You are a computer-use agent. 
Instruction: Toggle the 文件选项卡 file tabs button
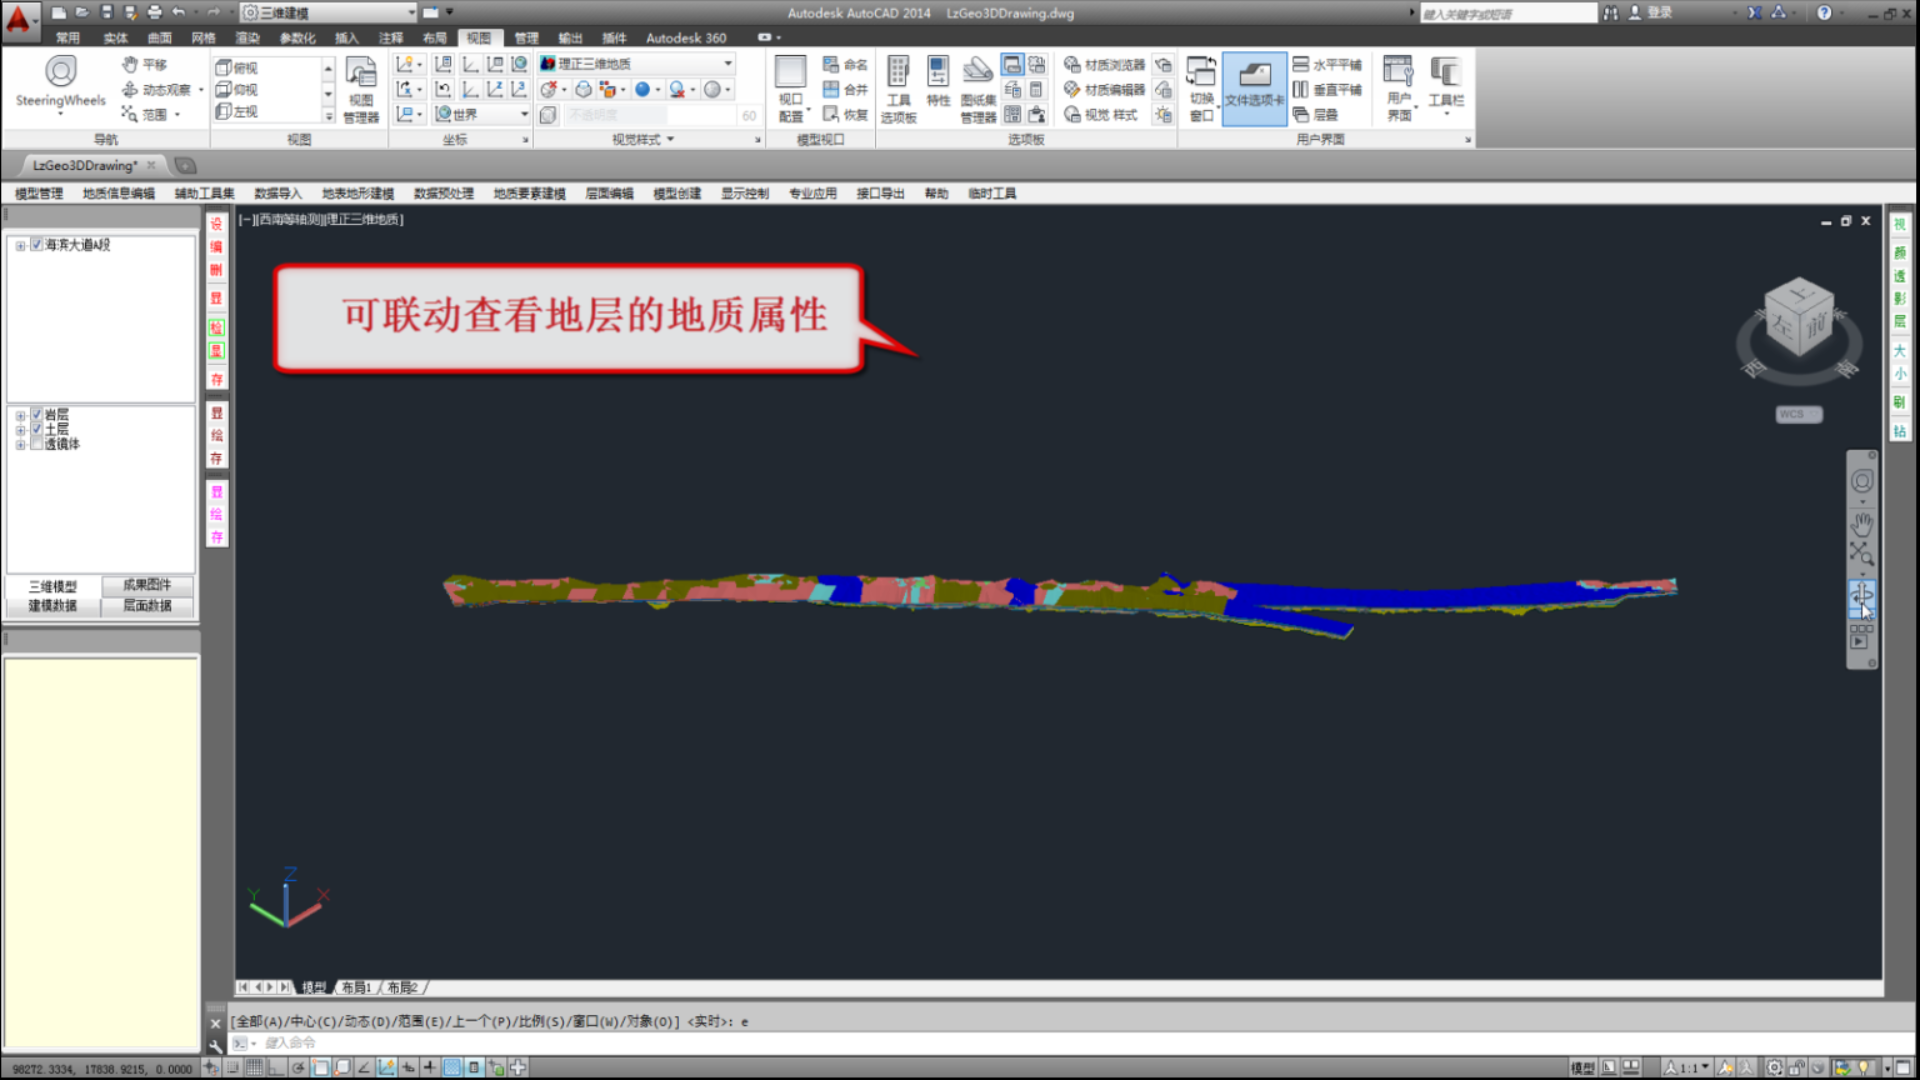point(1254,88)
